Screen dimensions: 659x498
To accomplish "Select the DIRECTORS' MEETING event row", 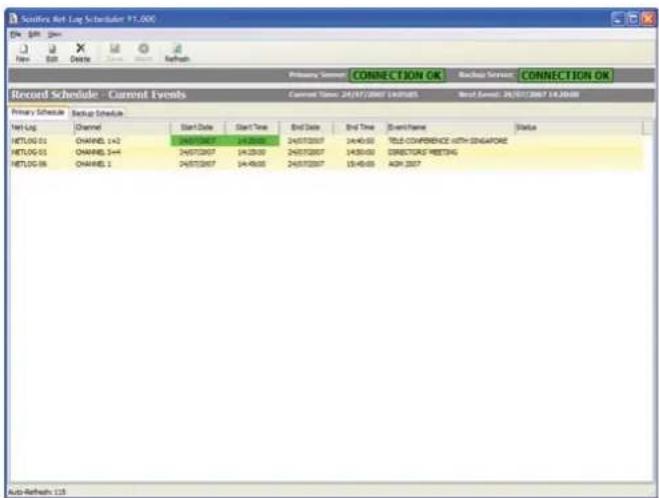I will pyautogui.click(x=326, y=152).
